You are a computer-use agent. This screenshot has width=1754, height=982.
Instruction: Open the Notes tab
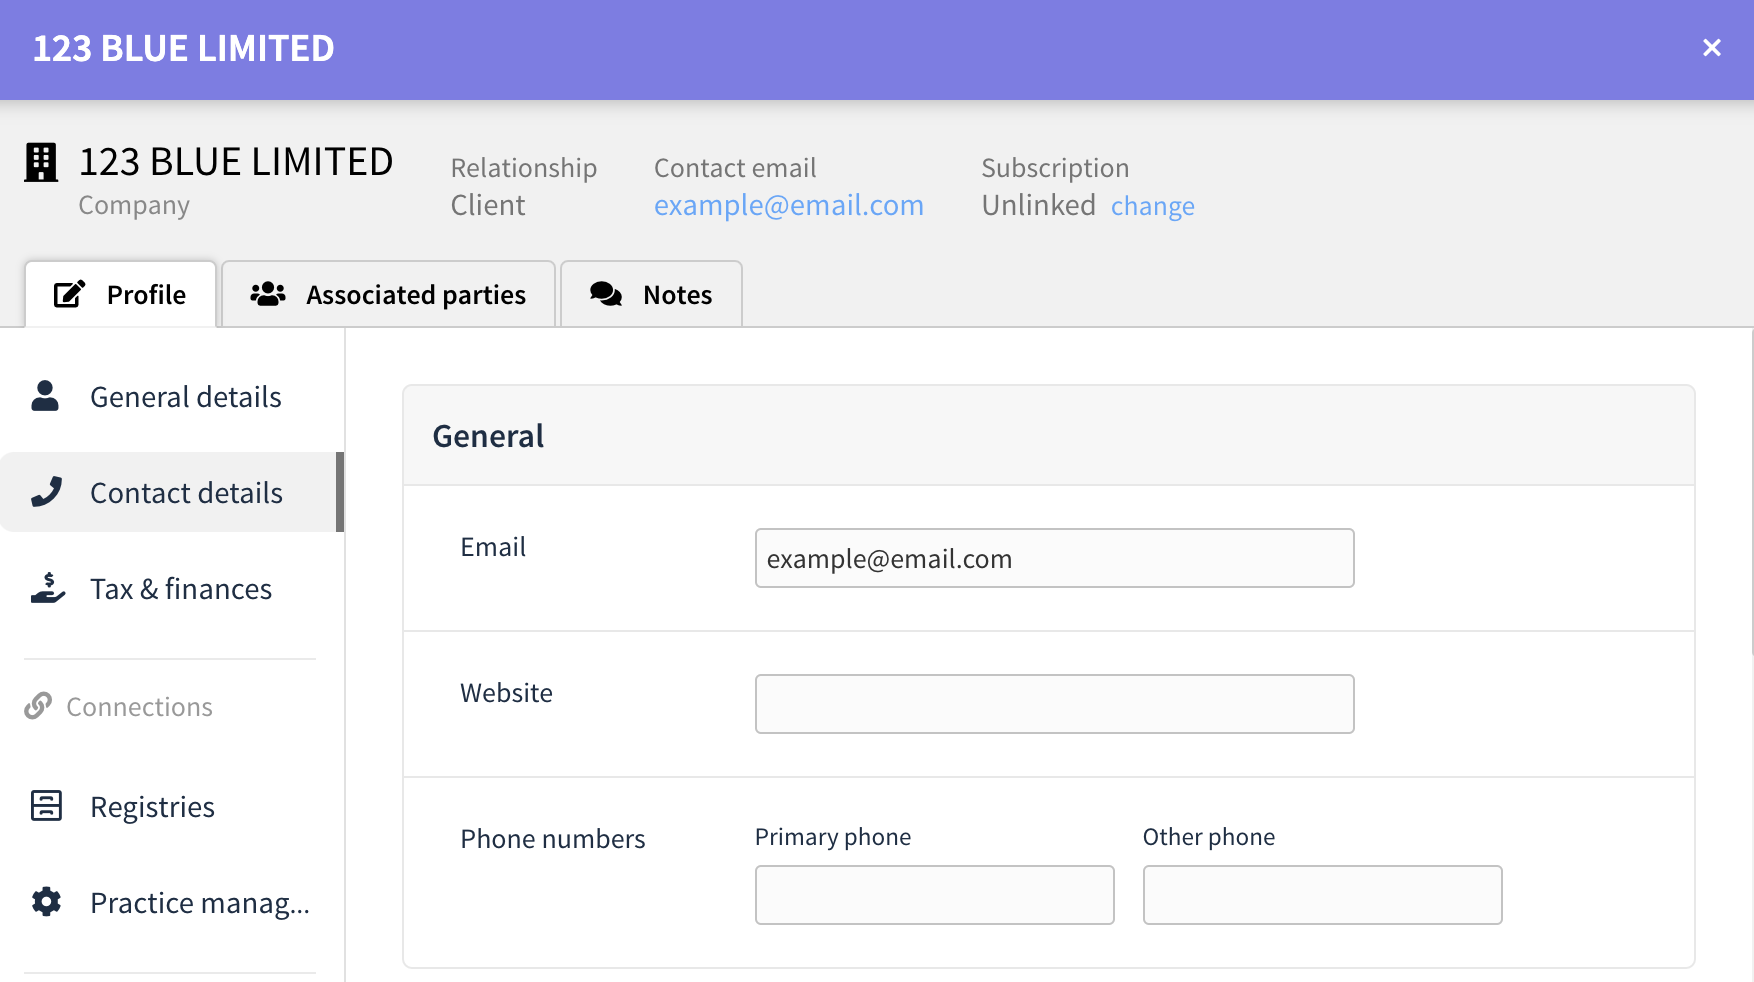tap(651, 294)
